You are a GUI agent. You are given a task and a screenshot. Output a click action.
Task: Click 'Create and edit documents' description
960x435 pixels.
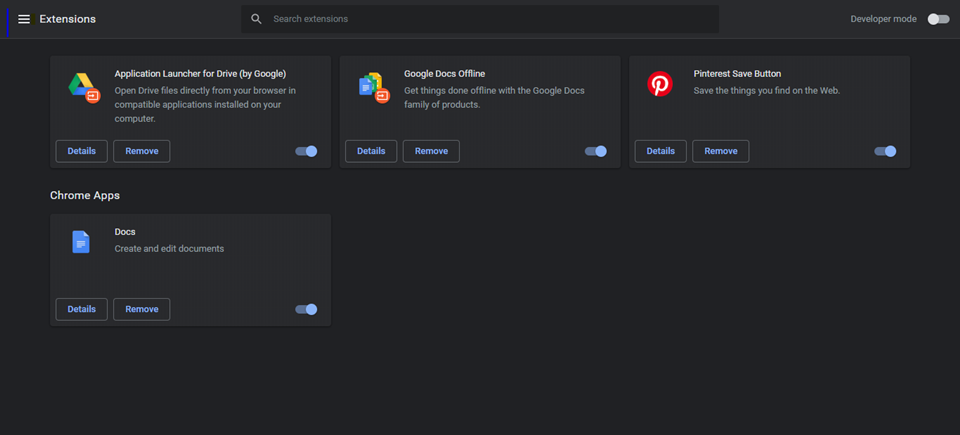pyautogui.click(x=169, y=249)
